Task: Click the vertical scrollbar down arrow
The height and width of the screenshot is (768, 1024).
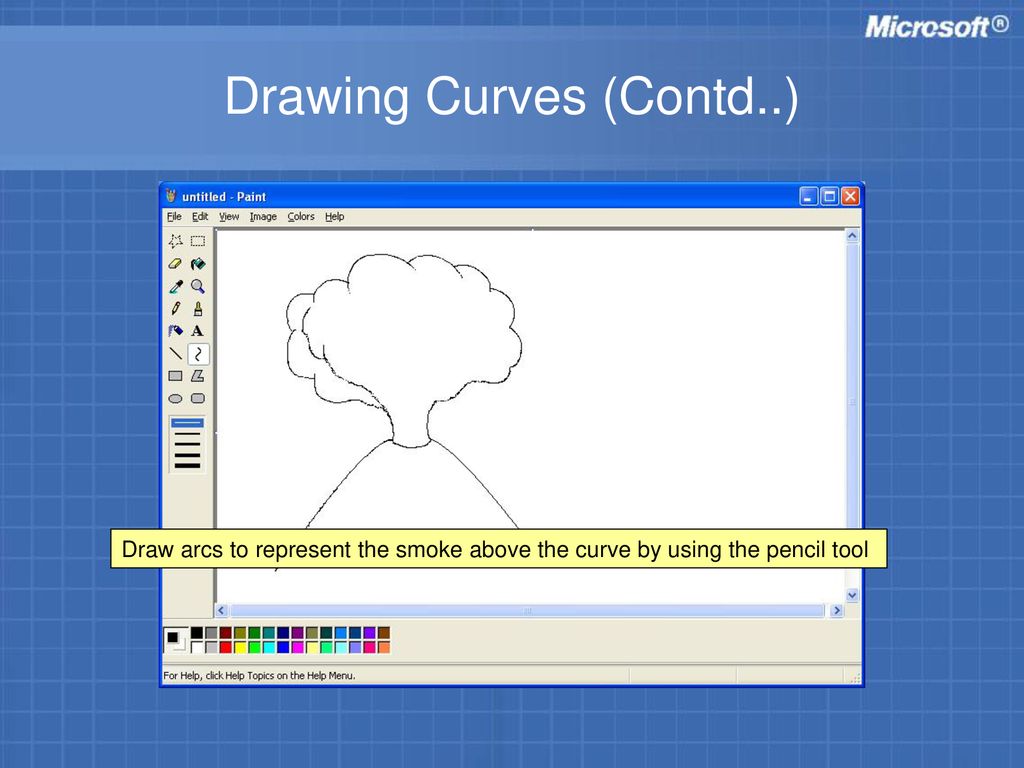Action: point(852,595)
